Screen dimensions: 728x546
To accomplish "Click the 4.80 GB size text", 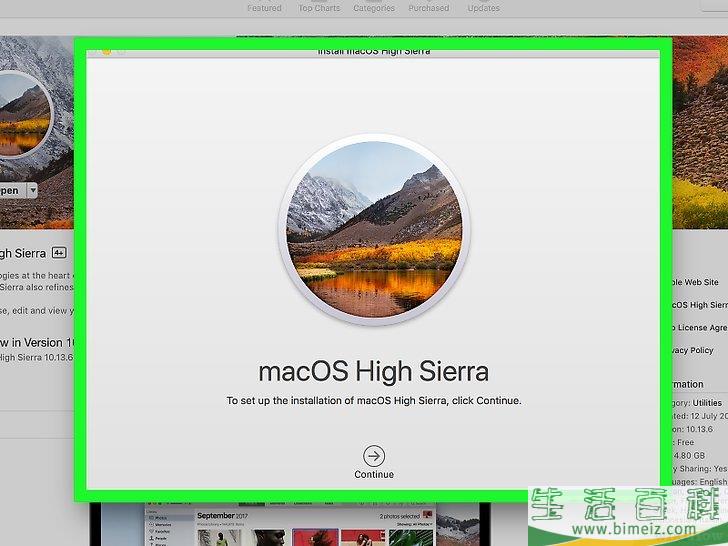I will point(689,455).
